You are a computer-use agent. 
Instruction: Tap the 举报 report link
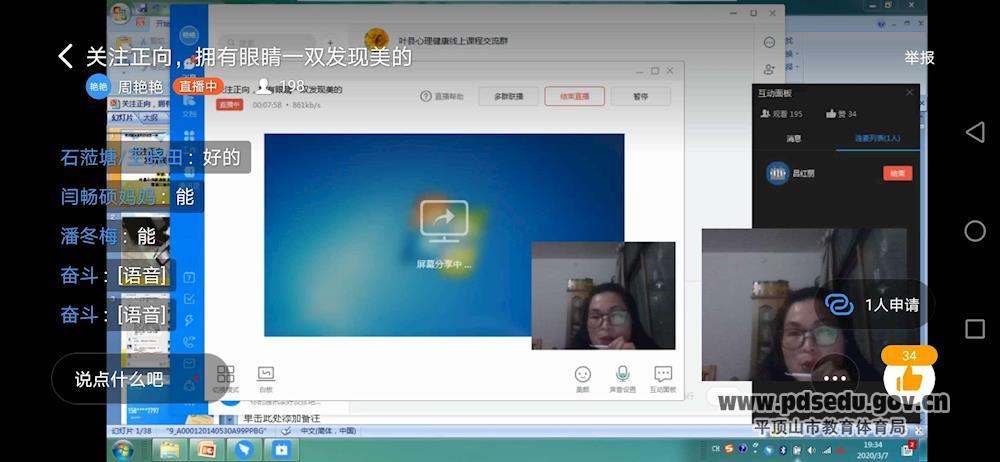click(x=919, y=57)
